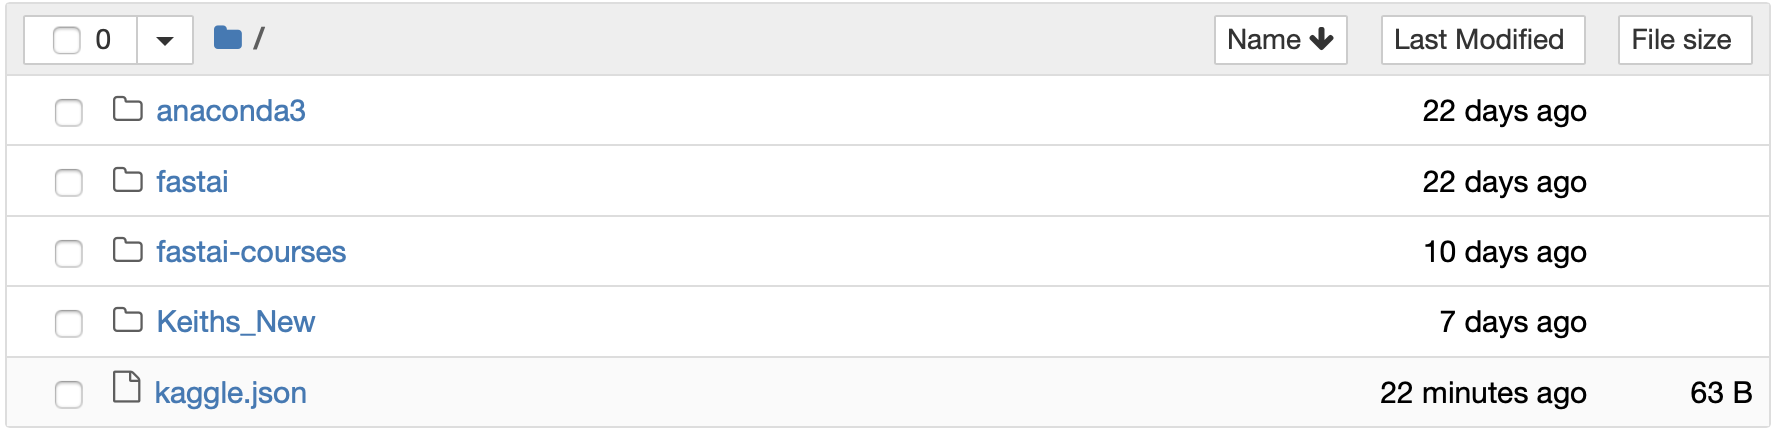Screen dimensions: 1776x428
Task: Sort files by File size
Action: [x=1684, y=40]
